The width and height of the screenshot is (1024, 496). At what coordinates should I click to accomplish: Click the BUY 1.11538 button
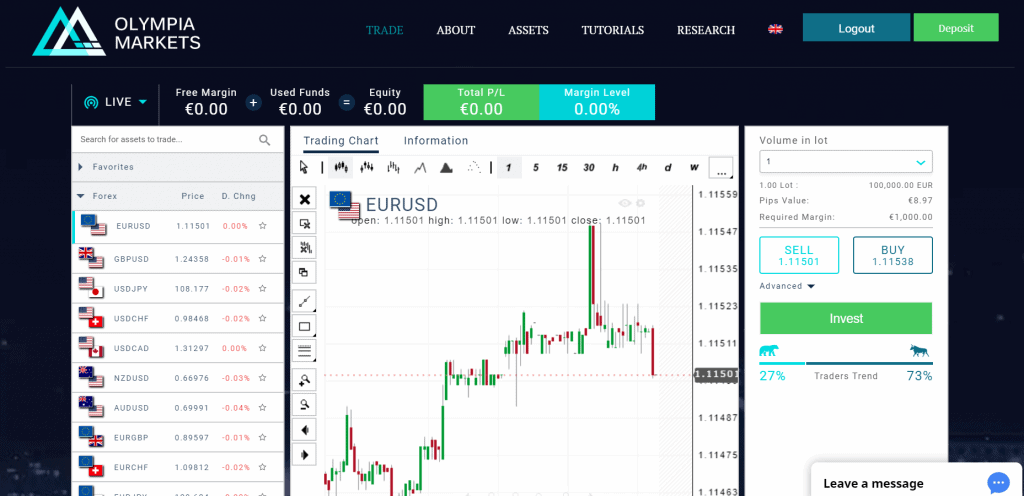(893, 255)
